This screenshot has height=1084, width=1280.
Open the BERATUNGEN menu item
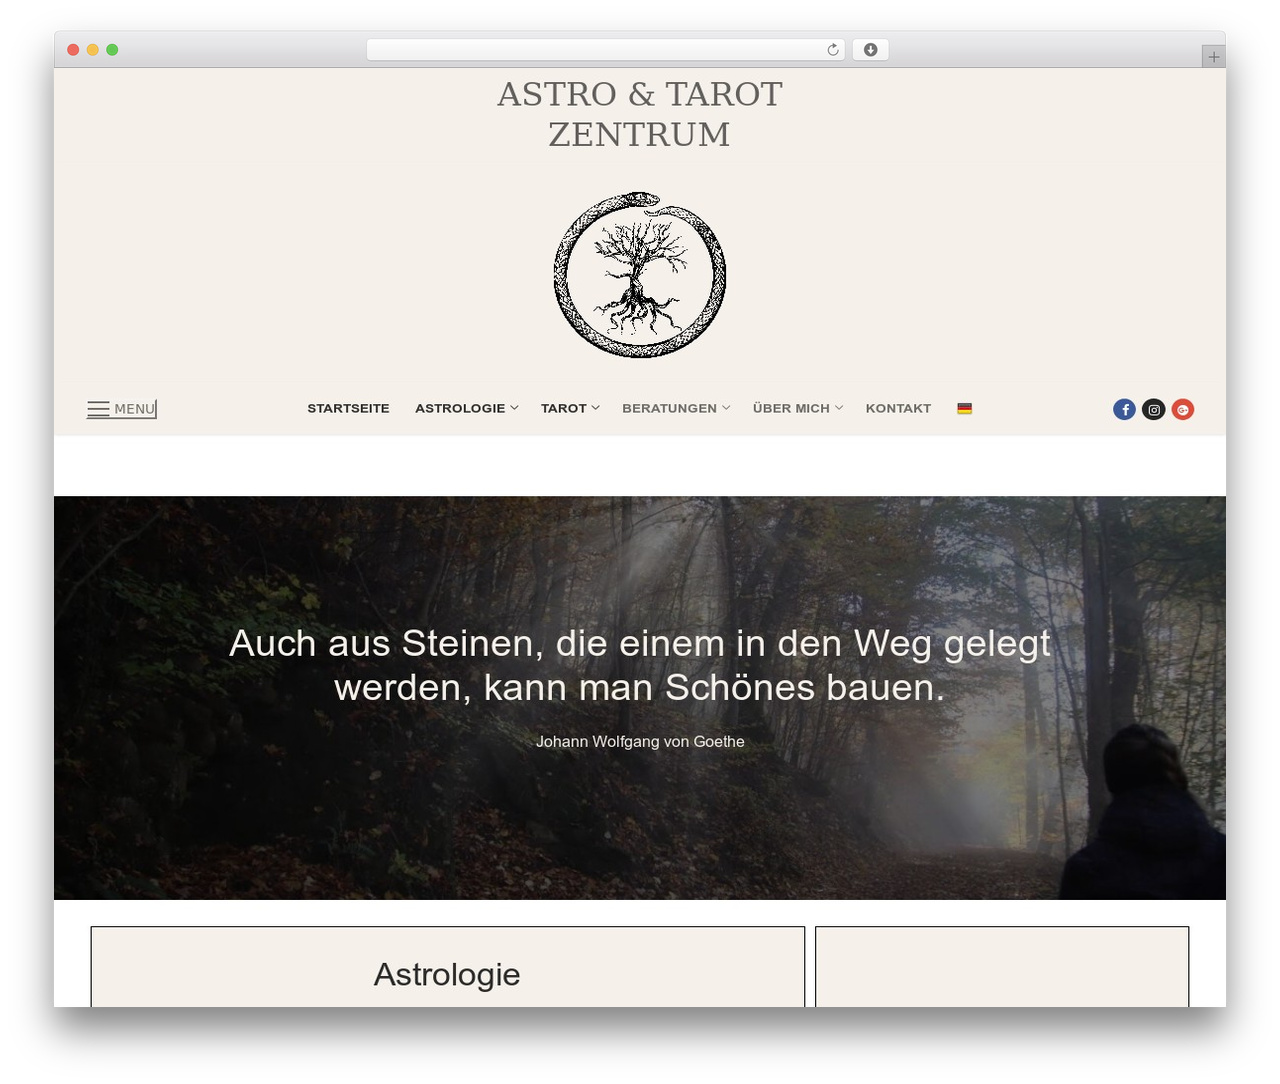coord(669,408)
